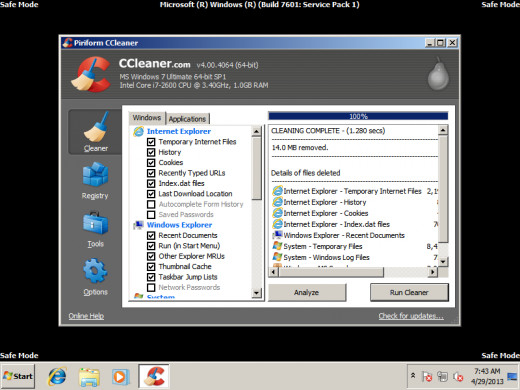This screenshot has width=520, height=390.
Task: Click the CCleaner logo in header
Action: (x=91, y=74)
